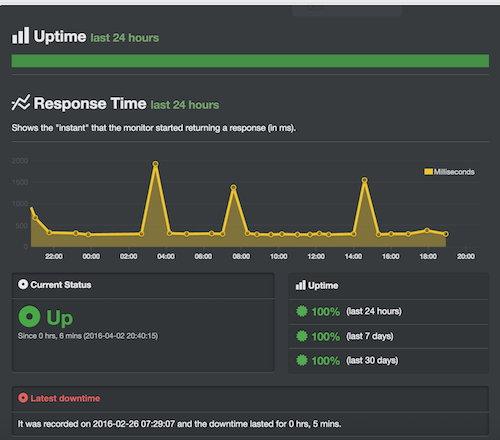Screen dimensions: 500x440
Task: Click the peak data point near 08:00
Action: [233, 188]
